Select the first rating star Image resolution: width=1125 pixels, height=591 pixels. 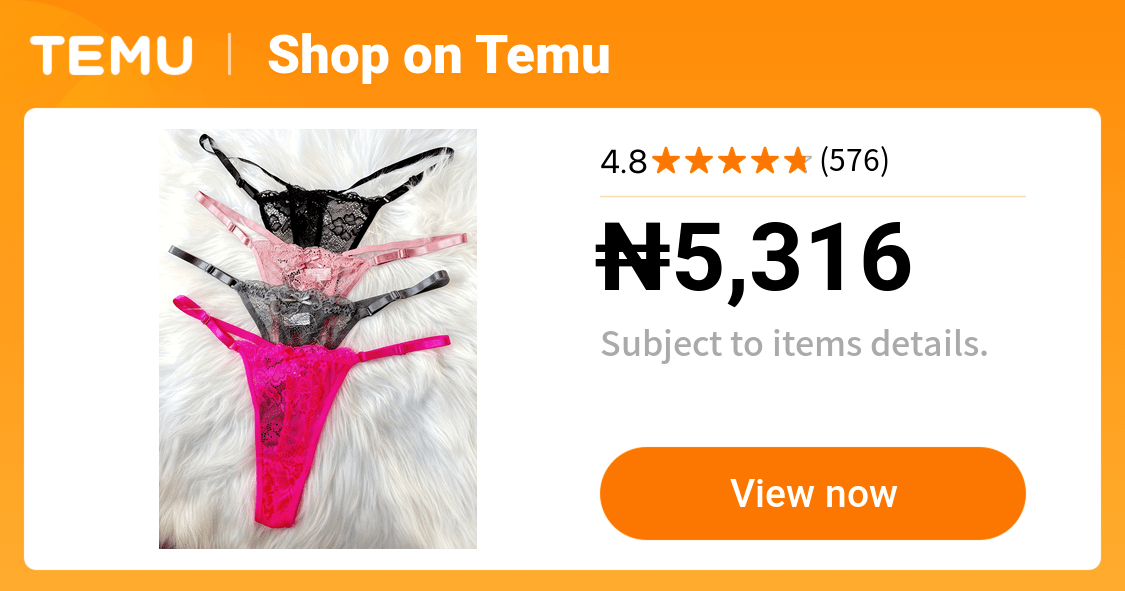tap(667, 161)
